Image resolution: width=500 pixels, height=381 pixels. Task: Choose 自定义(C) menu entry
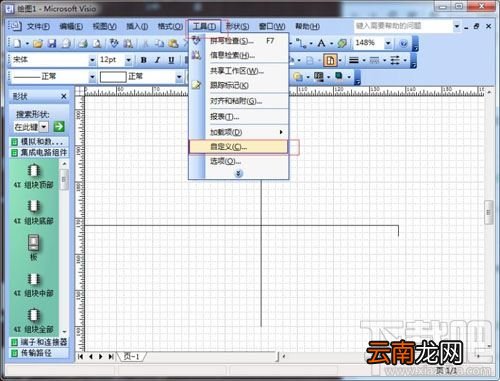click(239, 147)
